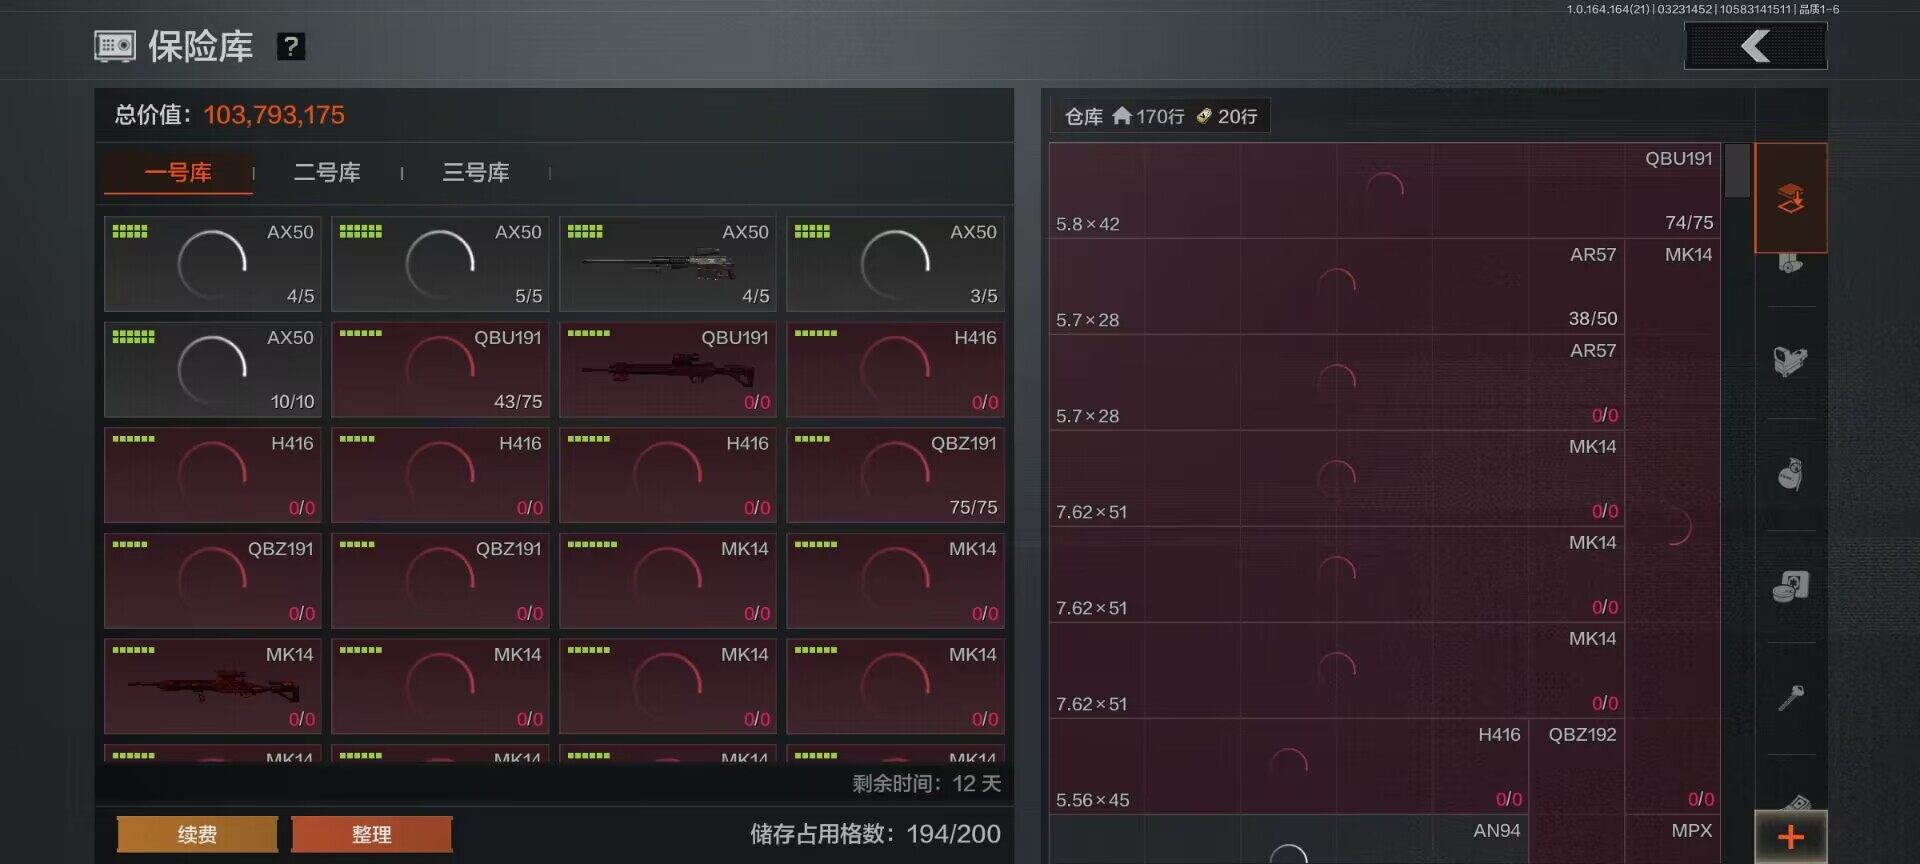1920x864 pixels.
Task: Filter warehouse by the red-dot sight icon
Action: pos(1790,361)
